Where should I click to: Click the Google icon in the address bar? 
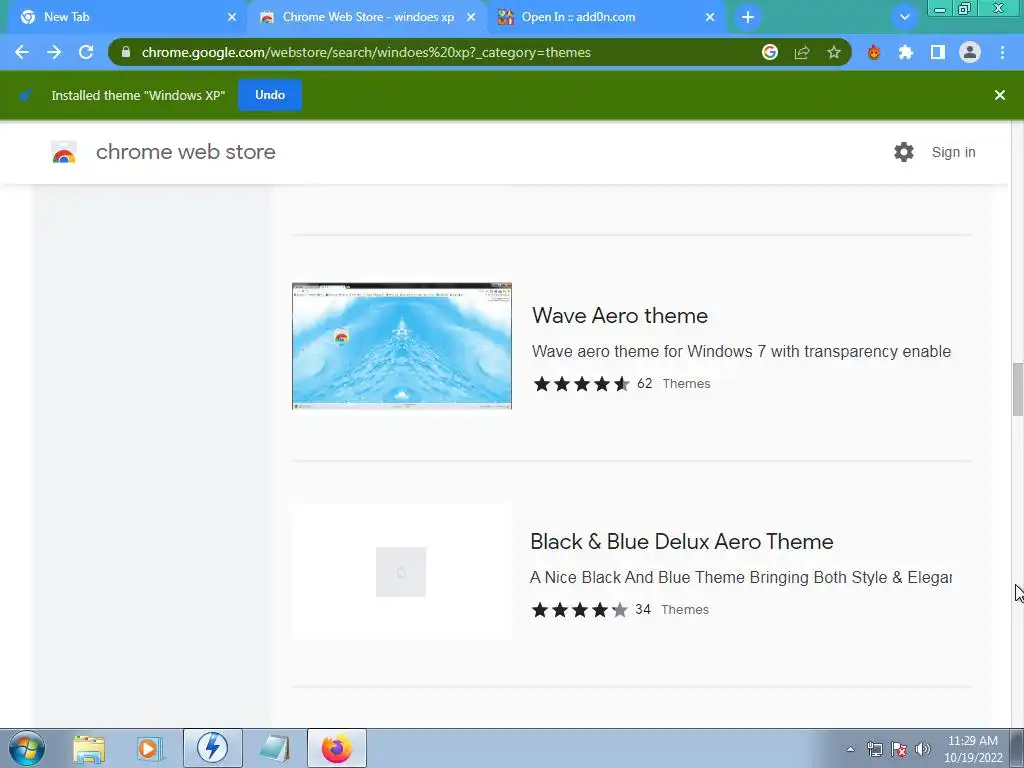tap(770, 52)
